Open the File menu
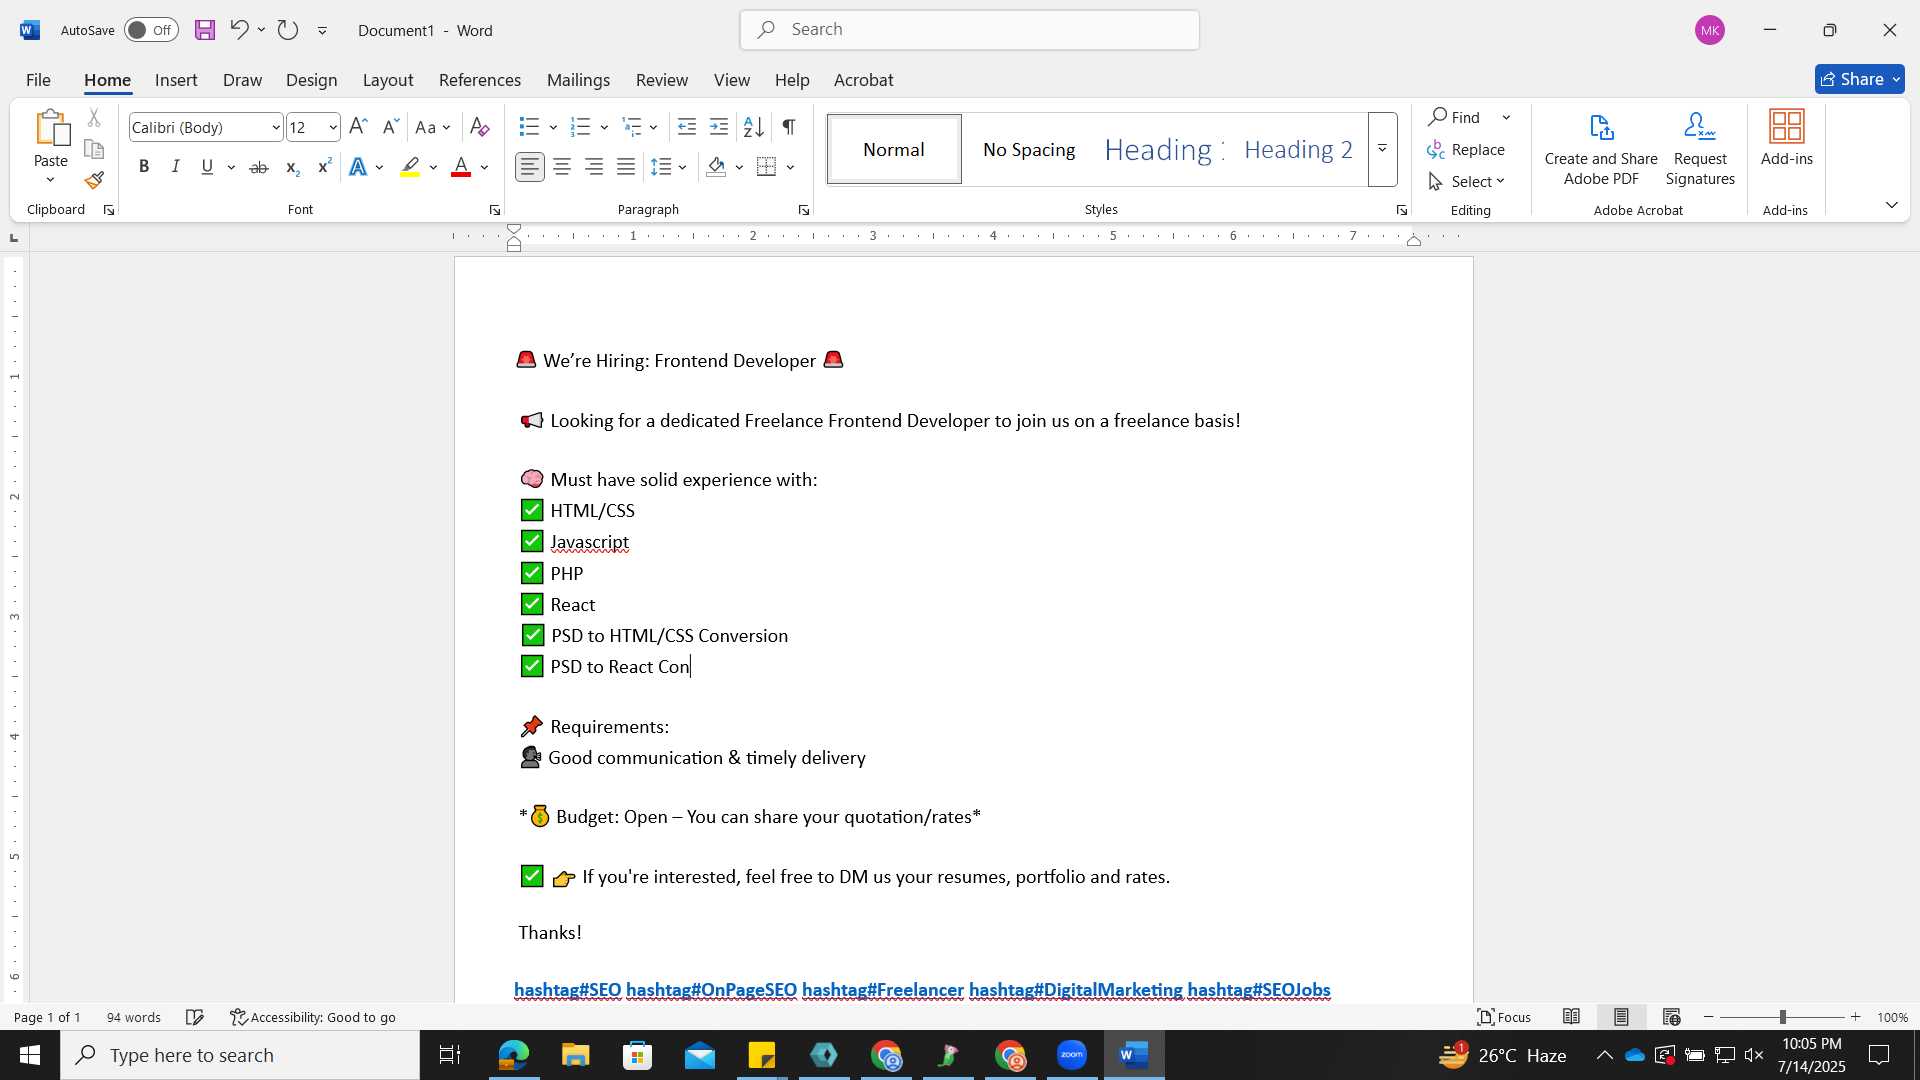This screenshot has width=1920, height=1080. pos(38,80)
